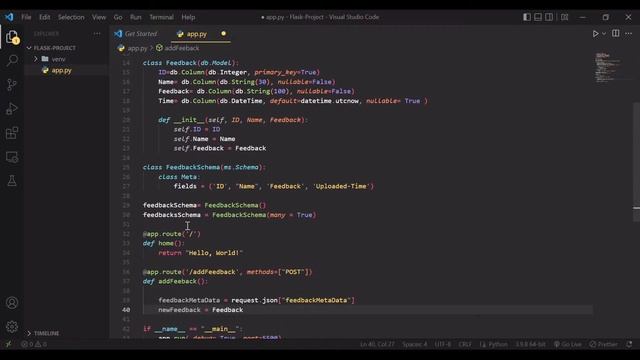Viewport: 640px width, 360px height.
Task: Switch to the Get Started tab
Action: click(x=140, y=34)
